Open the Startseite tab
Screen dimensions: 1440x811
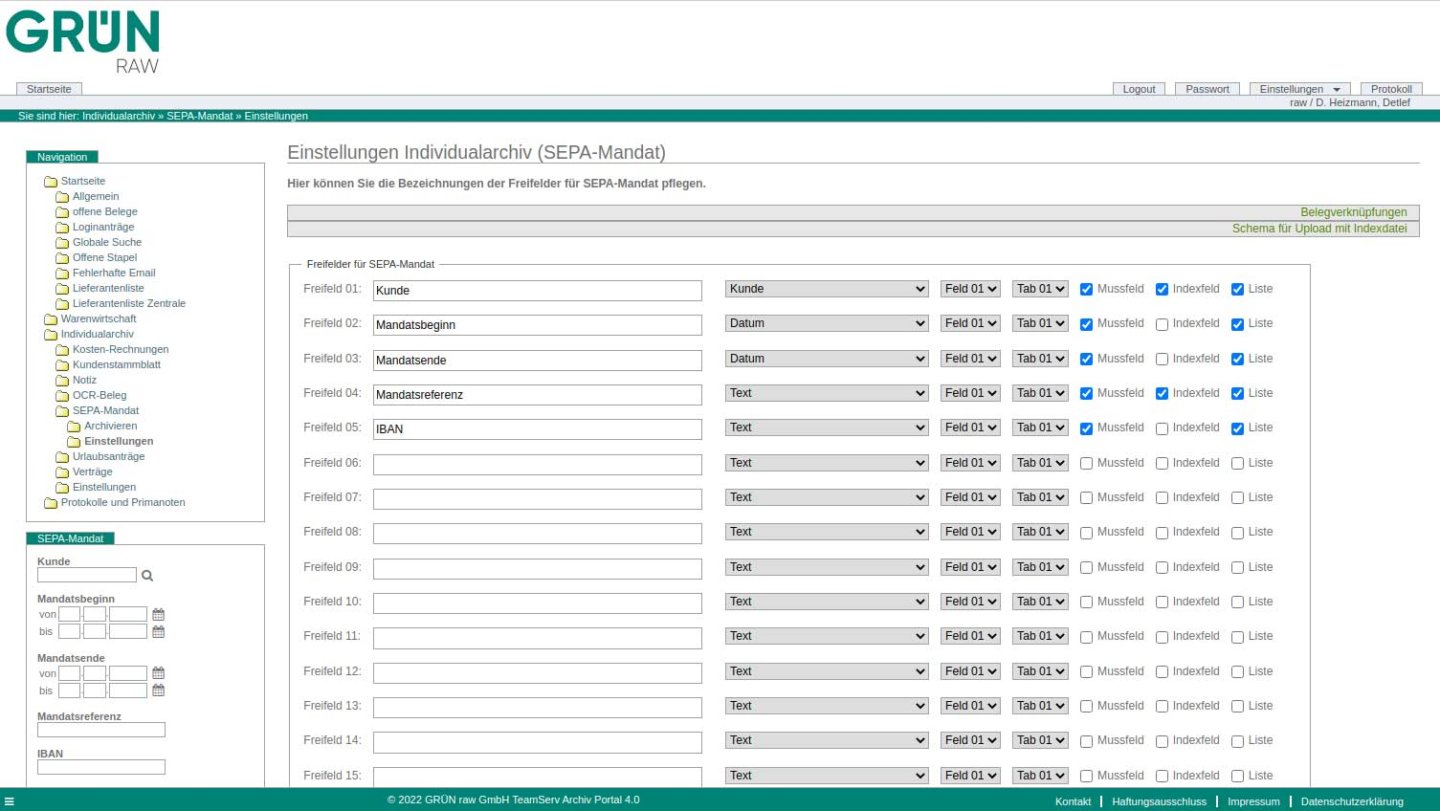click(49, 89)
